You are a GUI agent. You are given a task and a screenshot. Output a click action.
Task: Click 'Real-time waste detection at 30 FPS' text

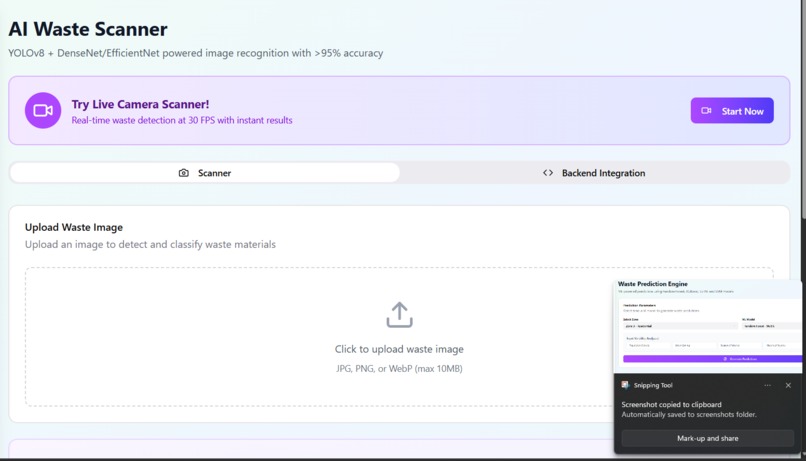coord(143,120)
